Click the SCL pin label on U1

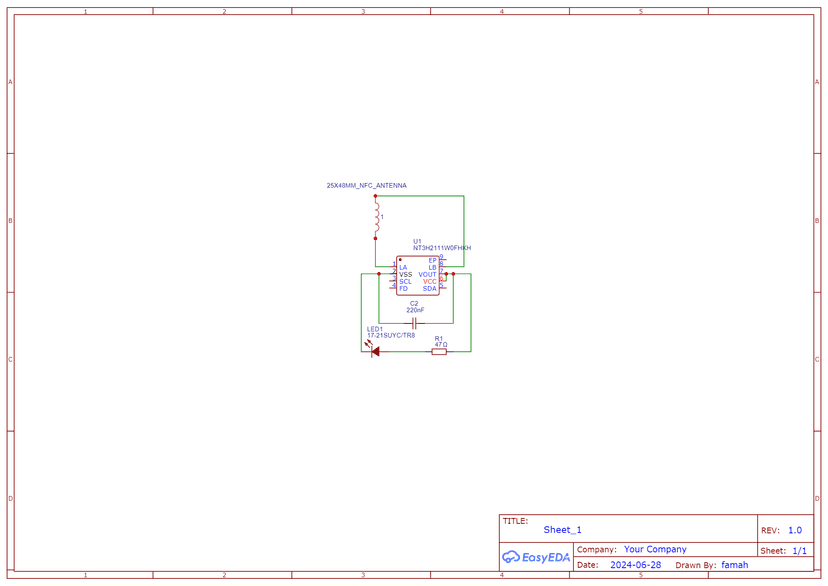[x=405, y=281]
